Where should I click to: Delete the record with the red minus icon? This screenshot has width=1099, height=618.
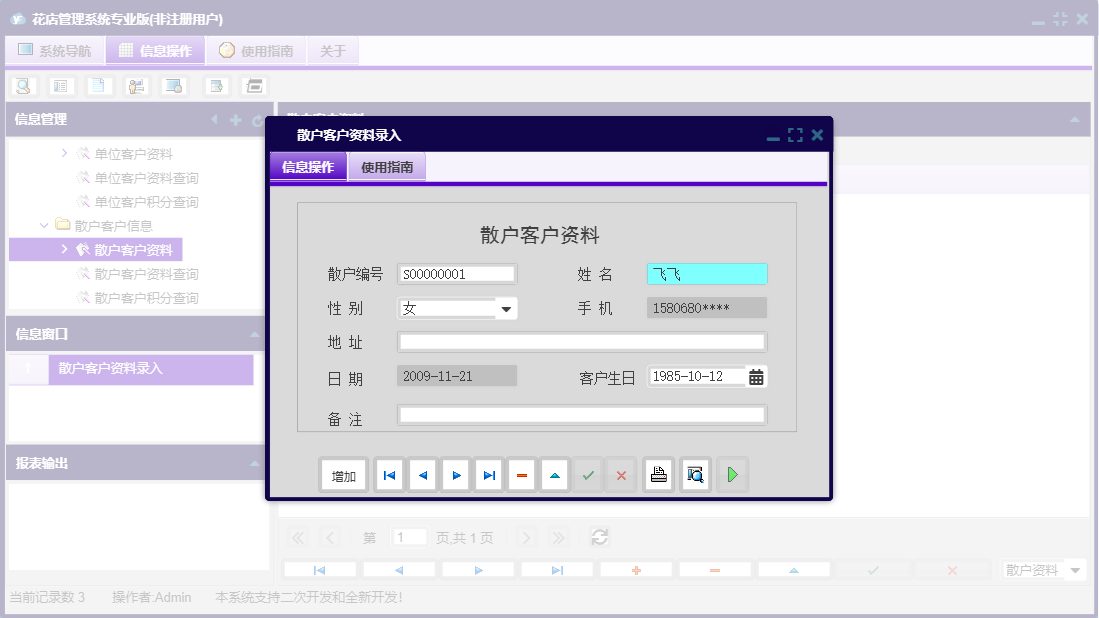click(x=522, y=475)
